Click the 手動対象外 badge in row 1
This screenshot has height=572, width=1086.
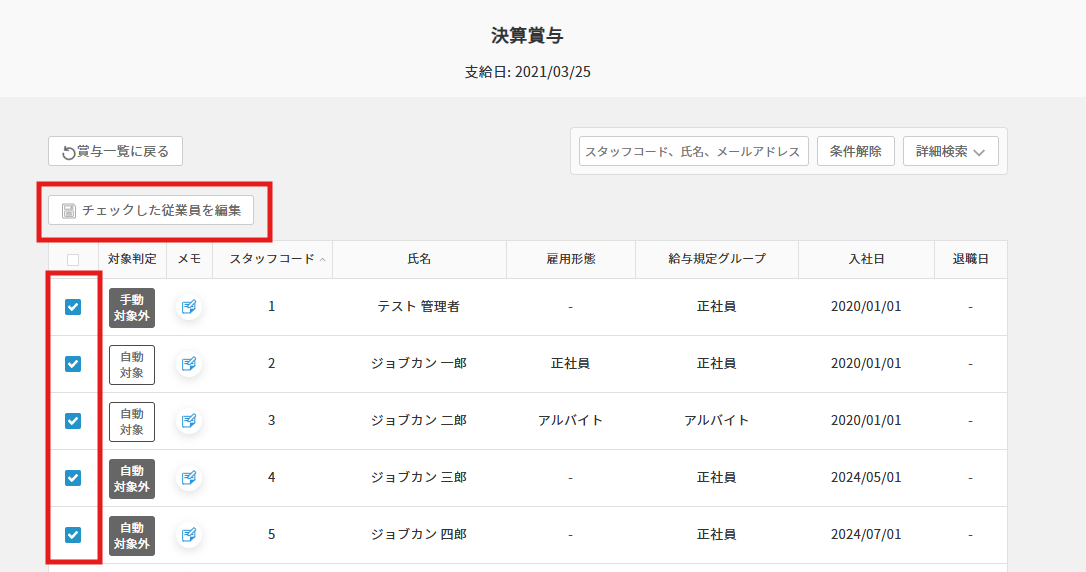pyautogui.click(x=132, y=307)
